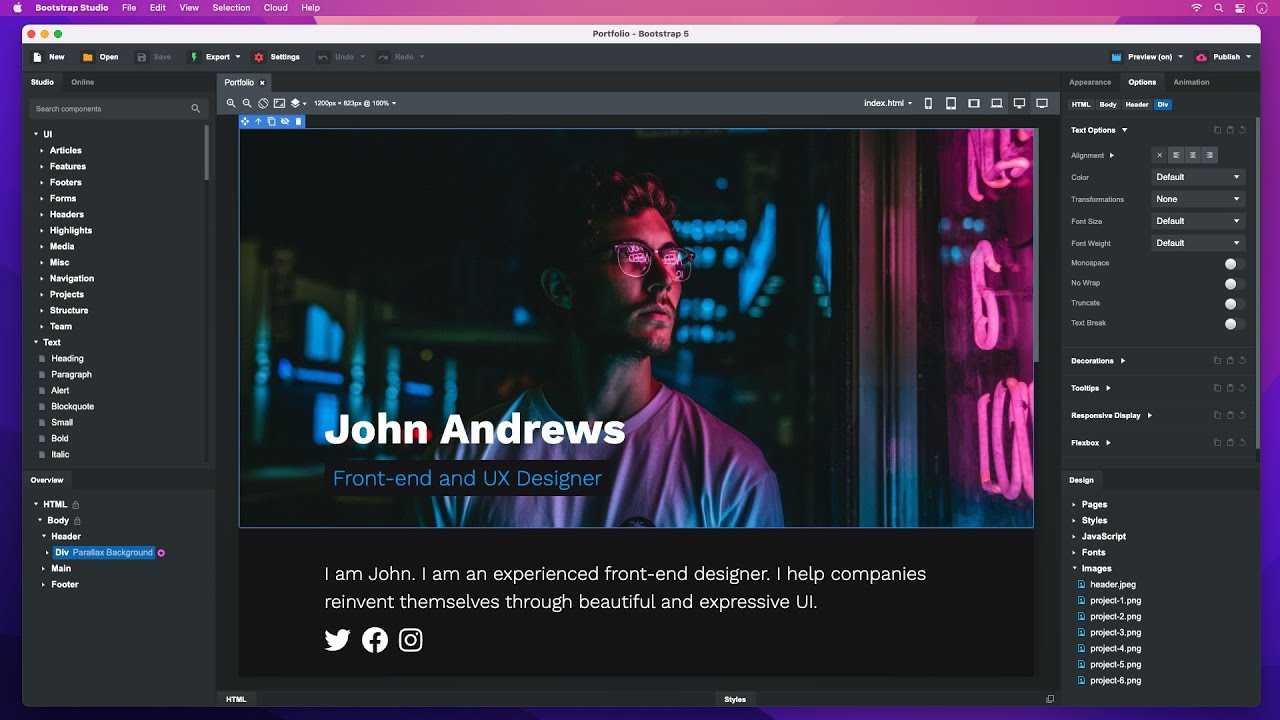This screenshot has height=720, width=1280.
Task: Click the New button
Action: click(49, 57)
